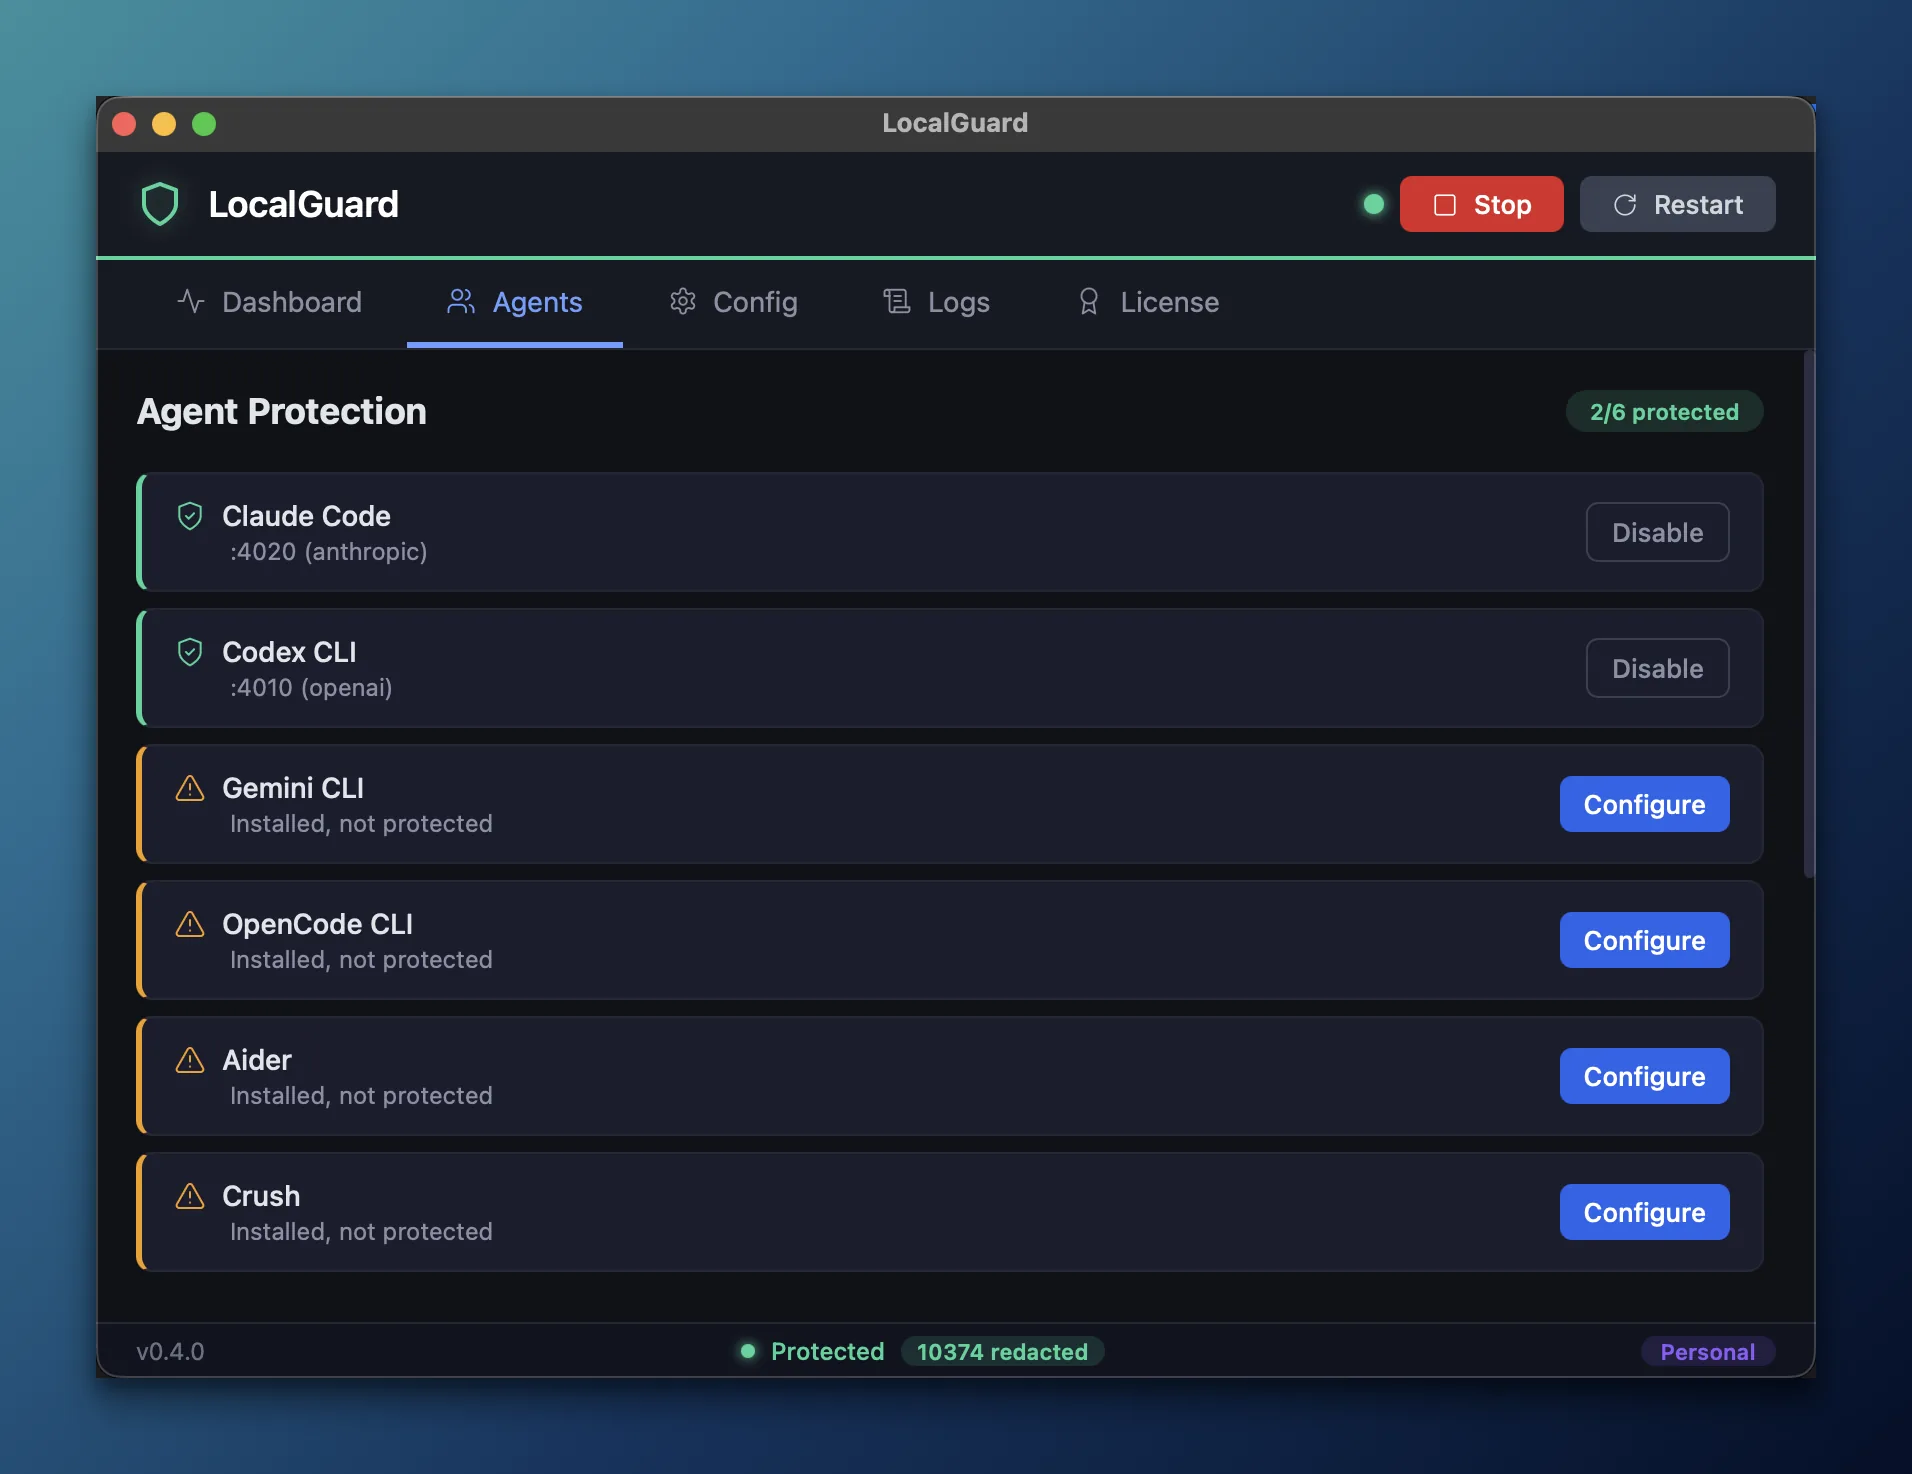This screenshot has width=1912, height=1474.
Task: Click 'Installed, not protected' under Gemini CLI
Action: [x=361, y=824]
